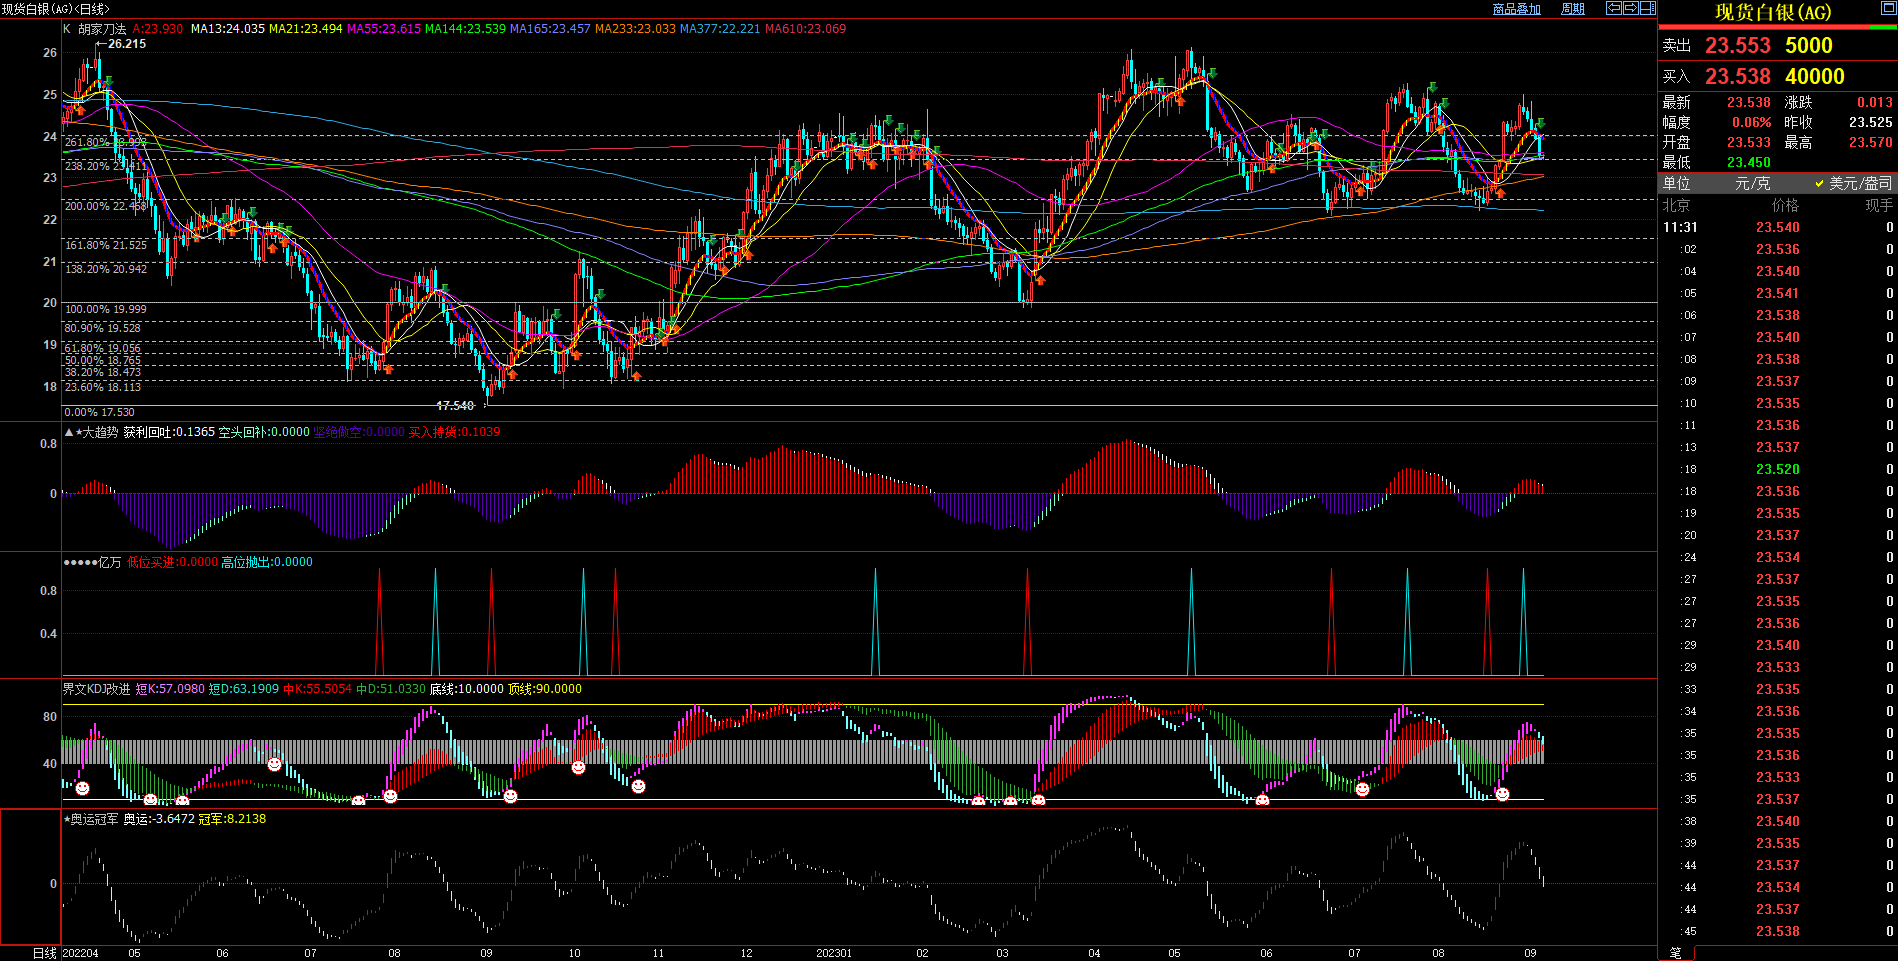Click the right arrow navigation icon
Viewport: 1898px width, 961px height.
click(1630, 8)
